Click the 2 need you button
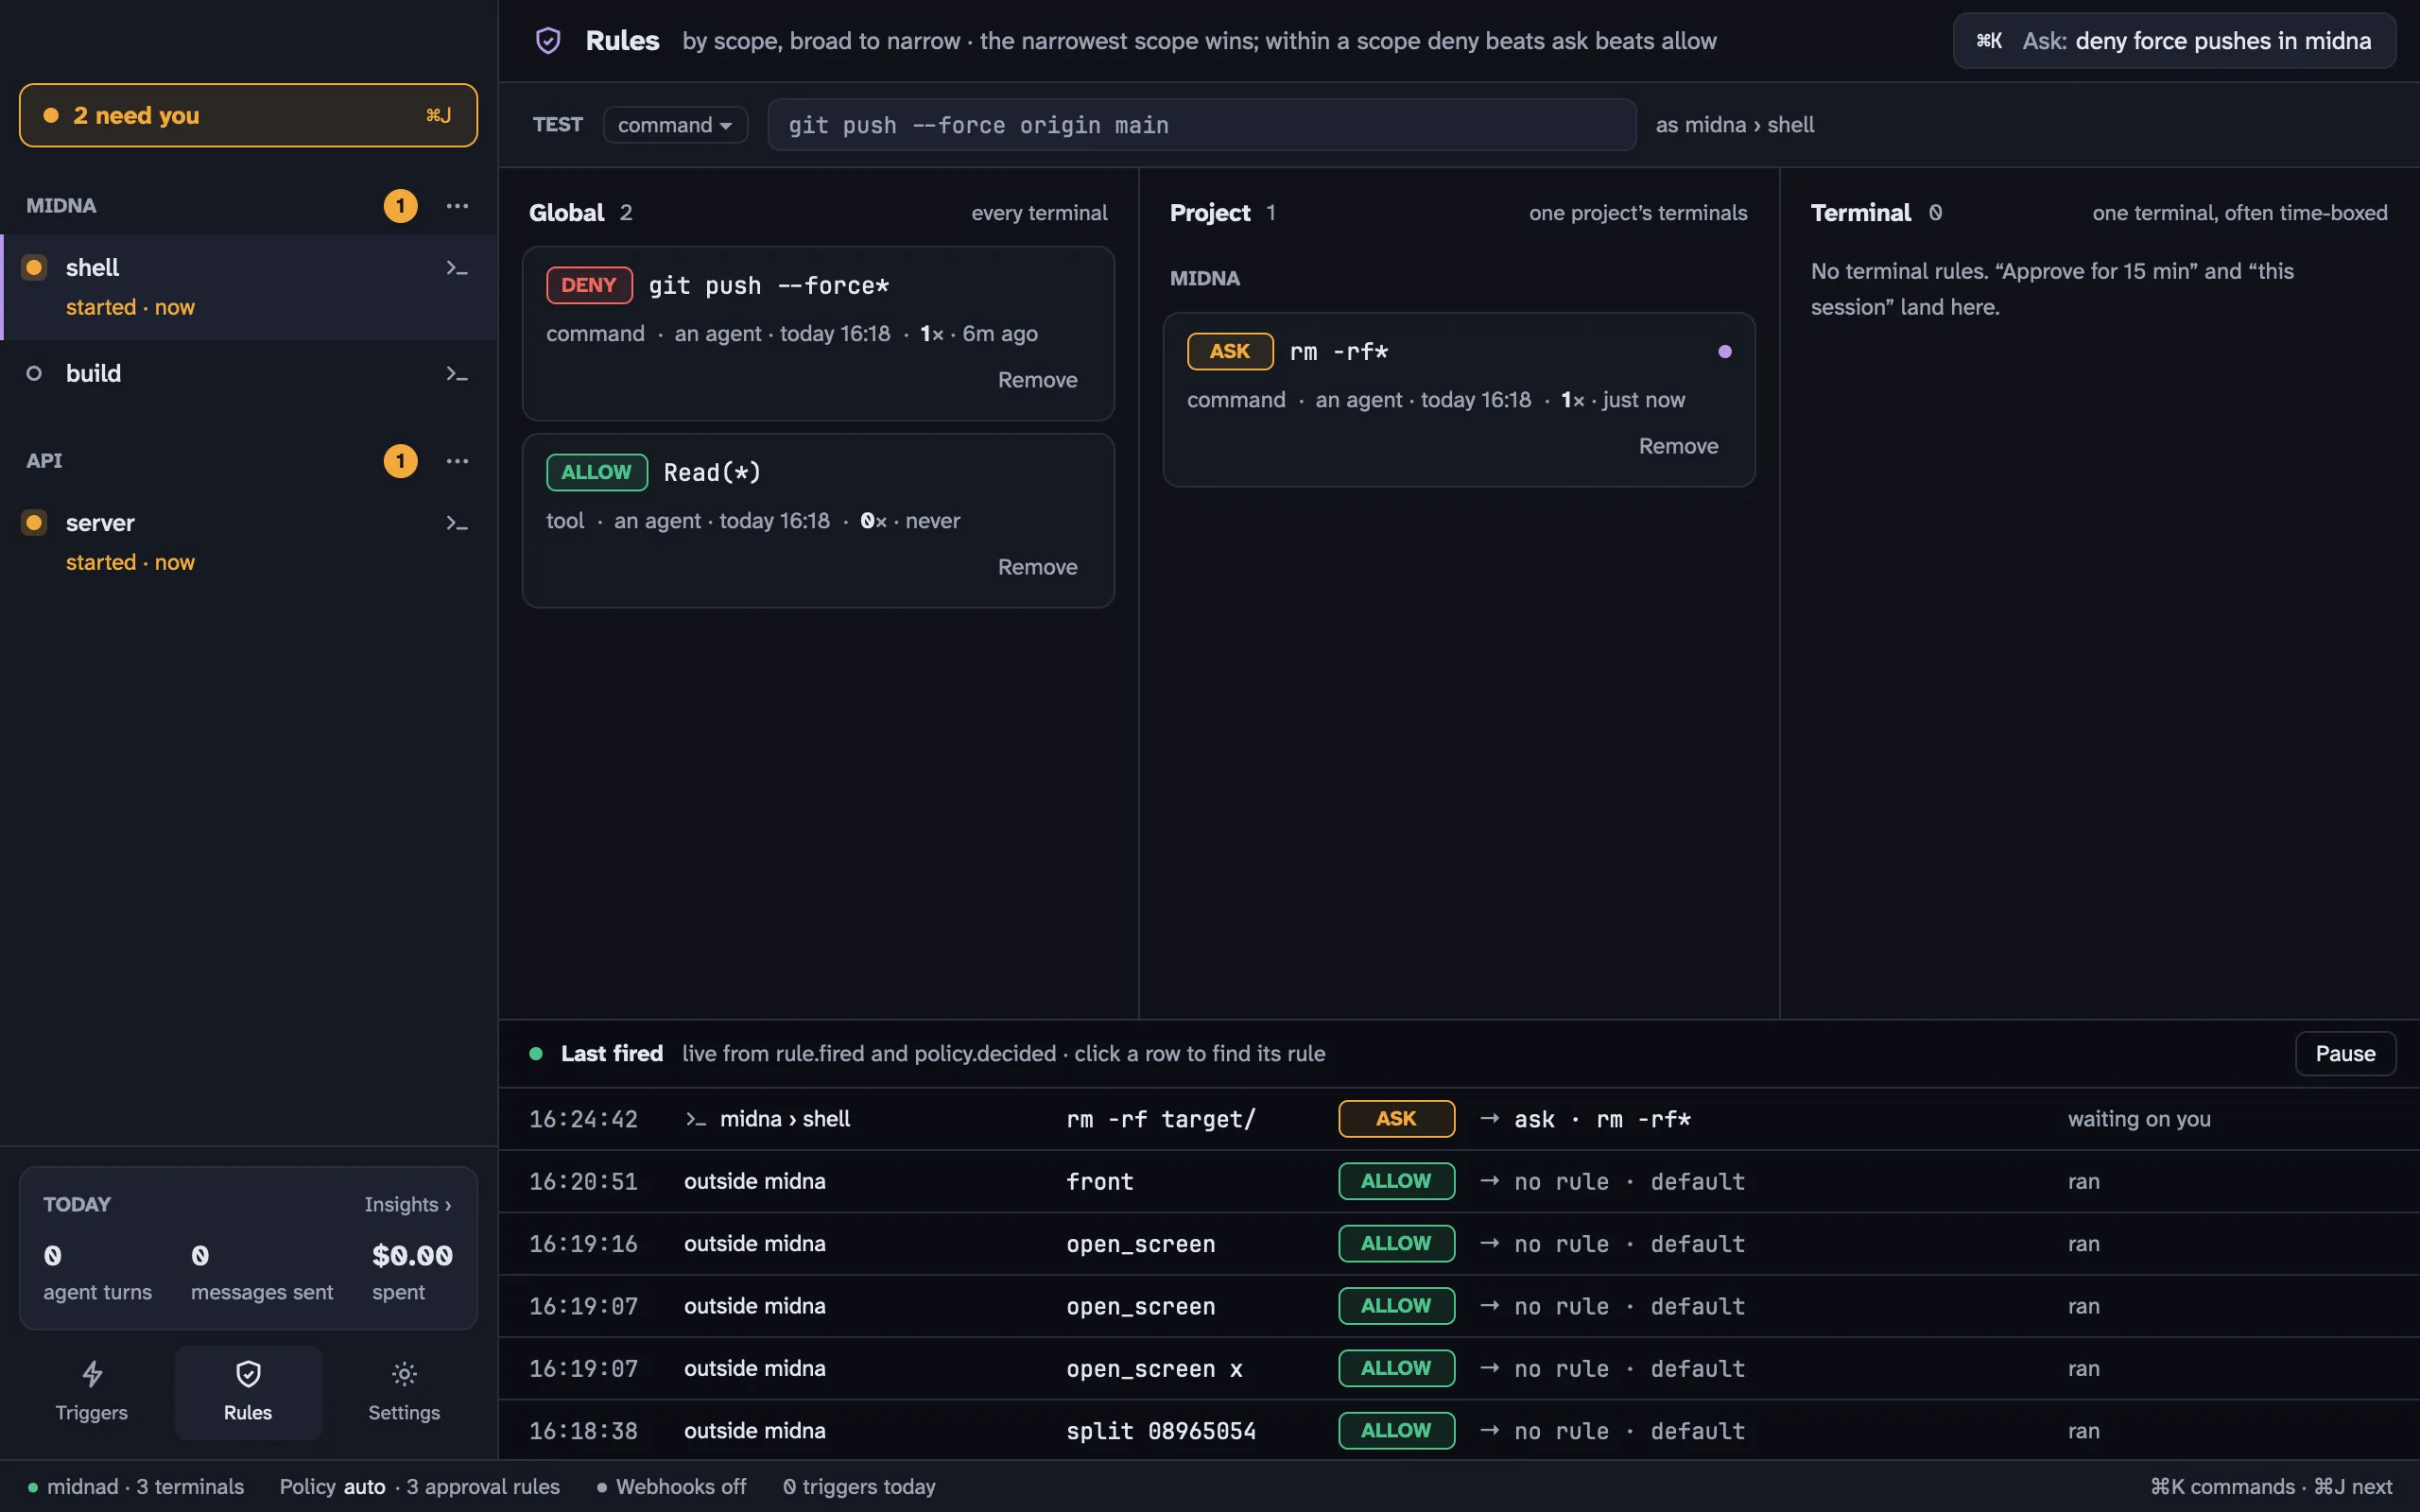The width and height of the screenshot is (2420, 1512). [248, 115]
